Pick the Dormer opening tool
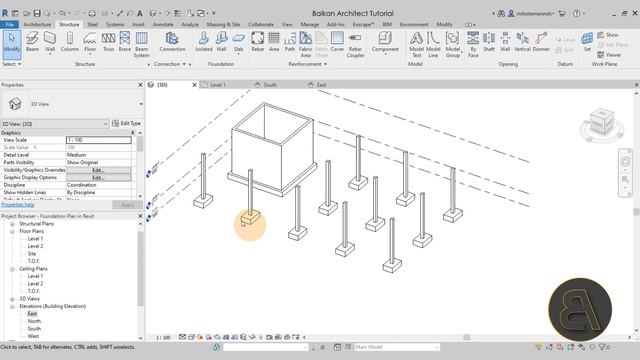The height and width of the screenshot is (360, 640). click(541, 42)
